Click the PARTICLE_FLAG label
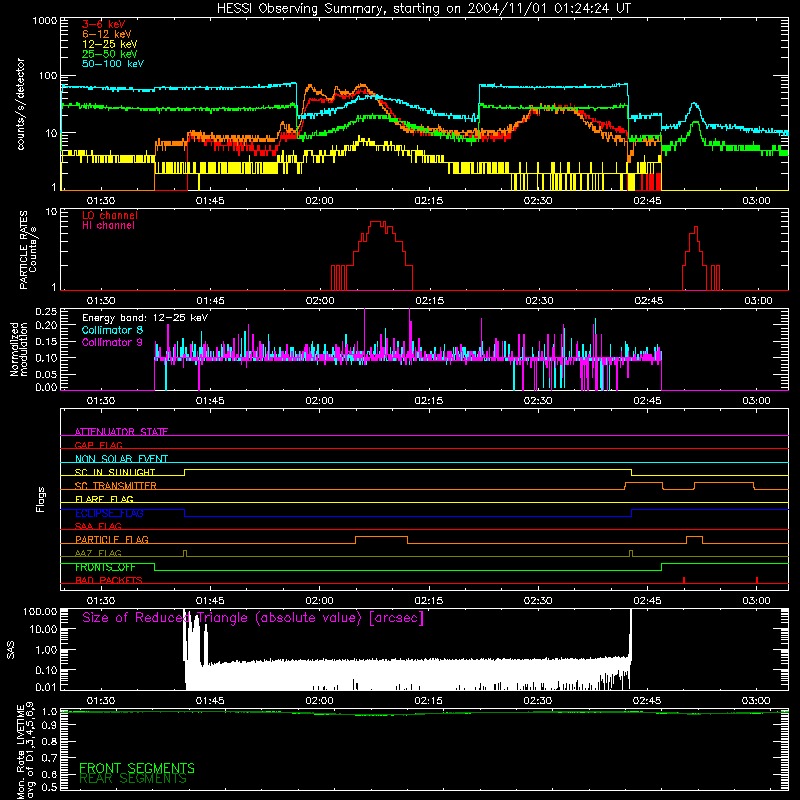This screenshot has width=800, height=800. click(112, 540)
